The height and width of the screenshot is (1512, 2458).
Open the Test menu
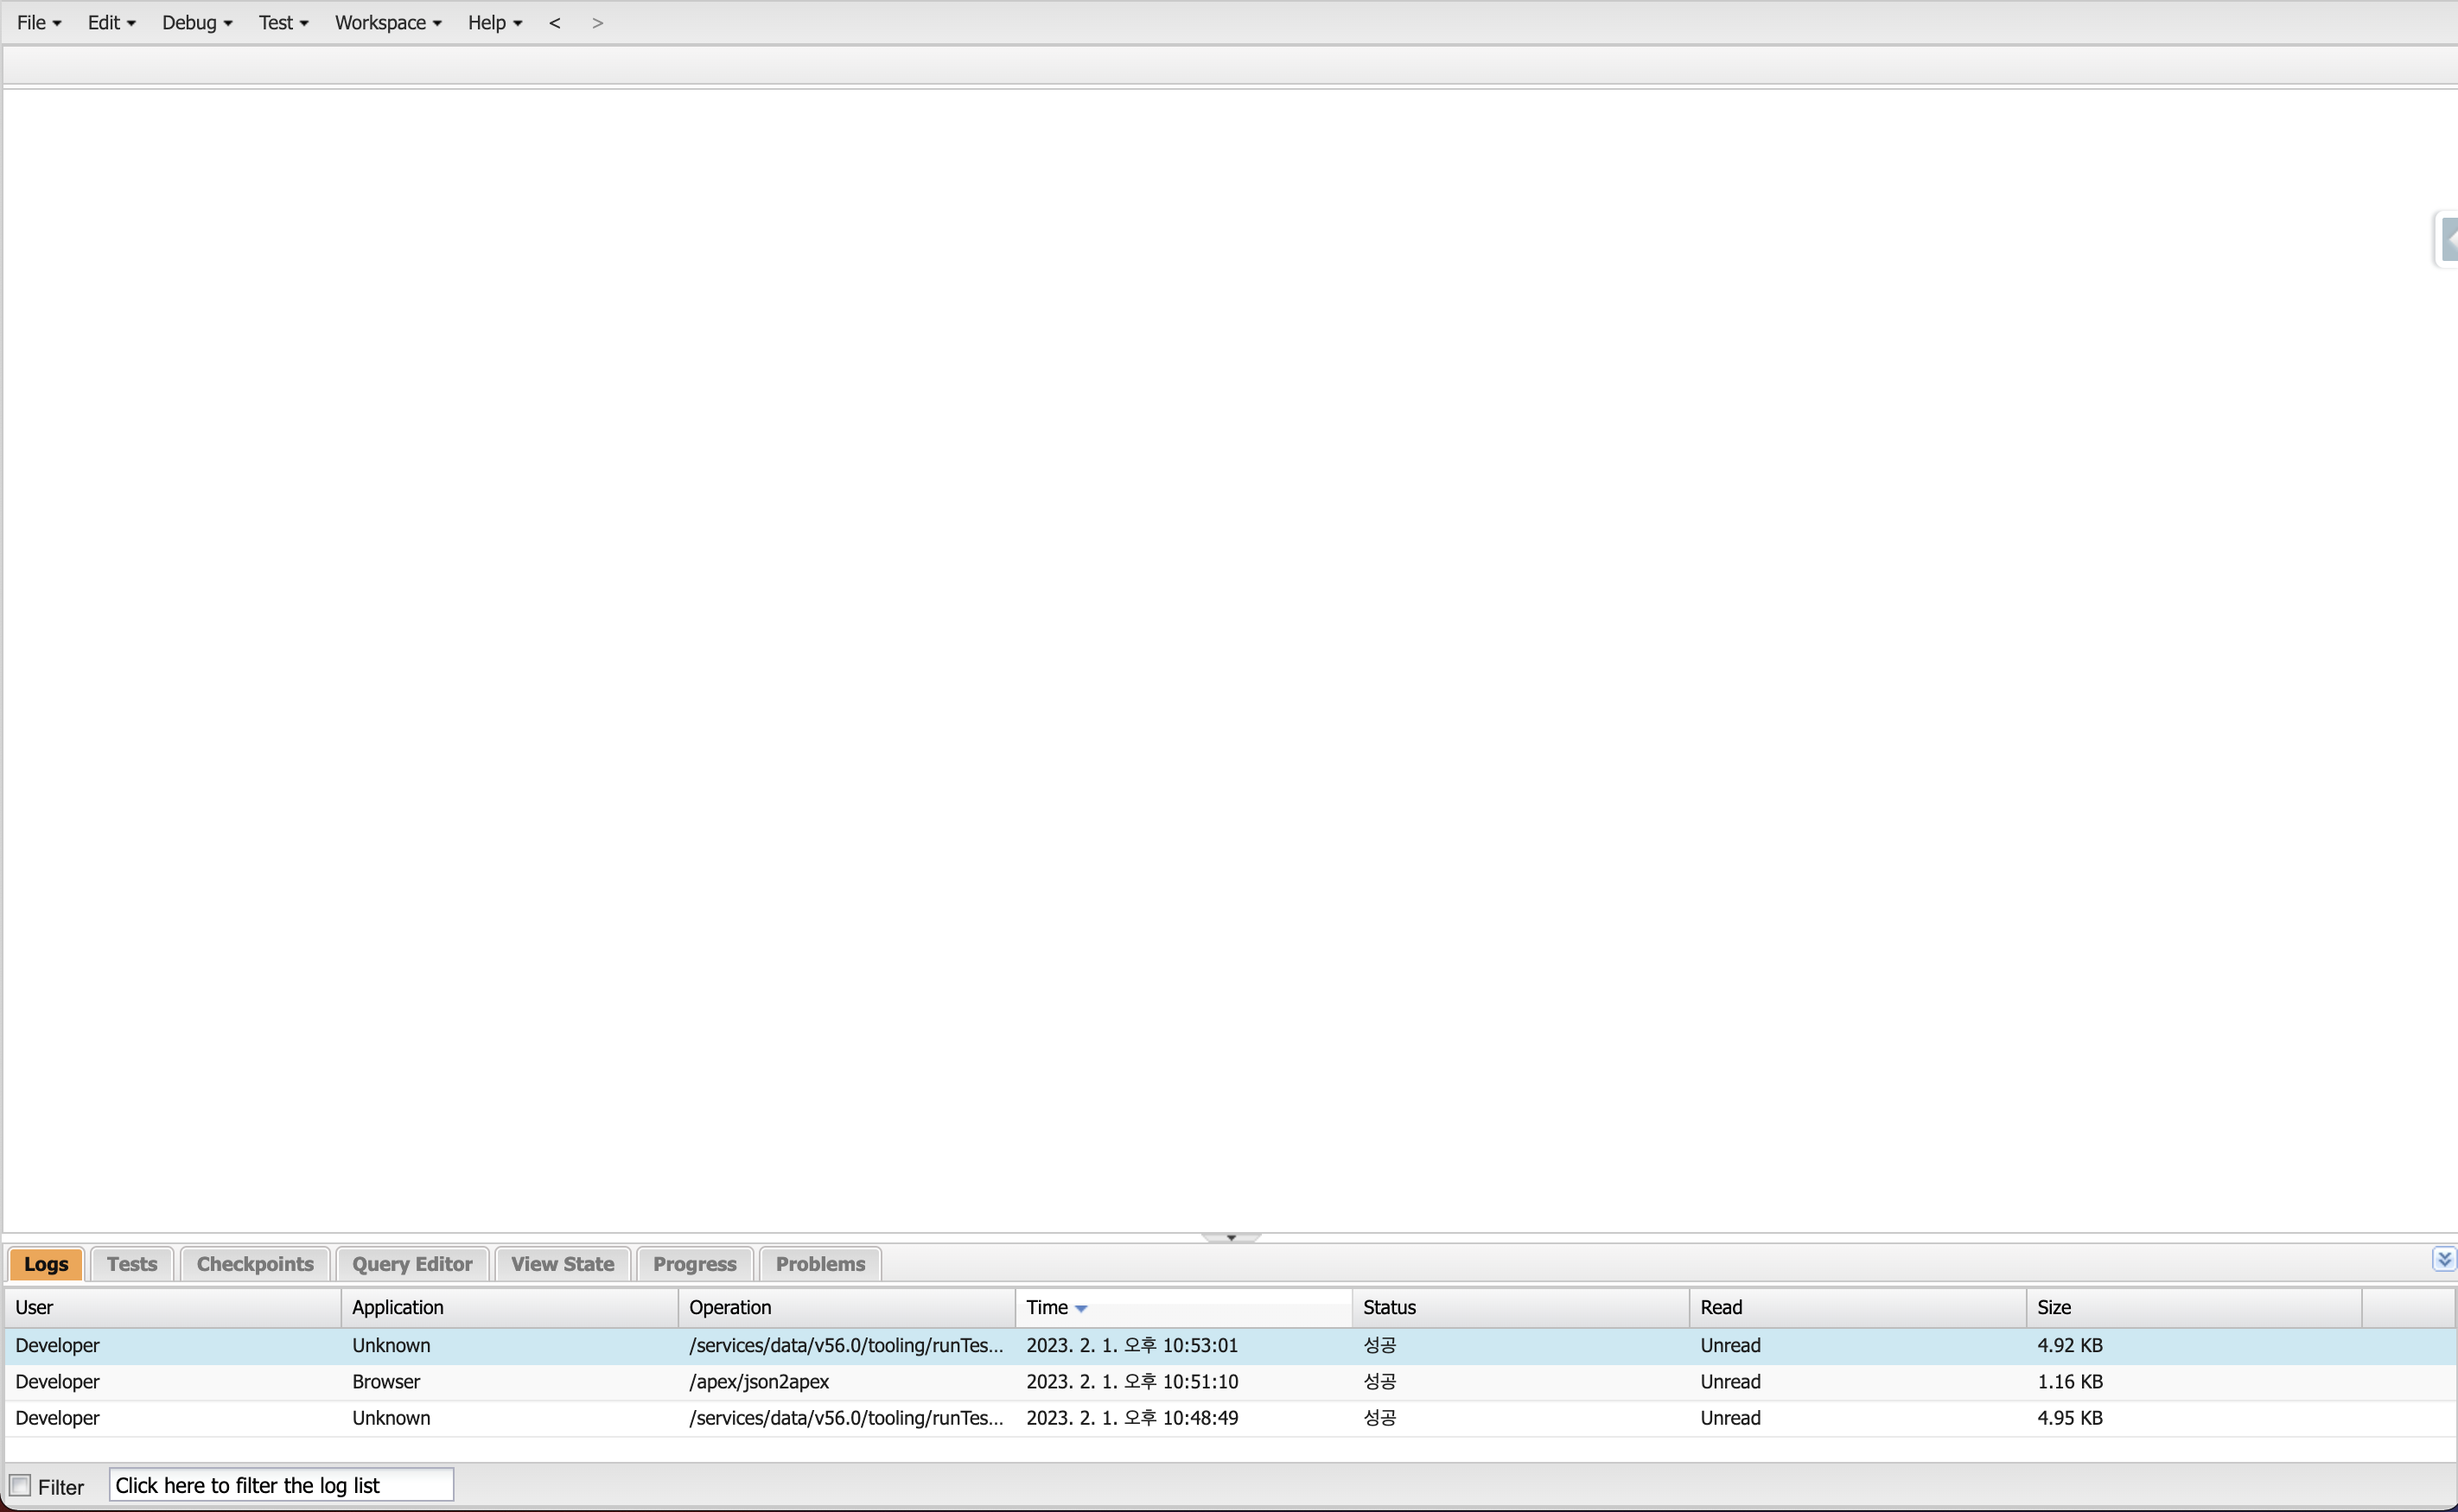pos(282,23)
